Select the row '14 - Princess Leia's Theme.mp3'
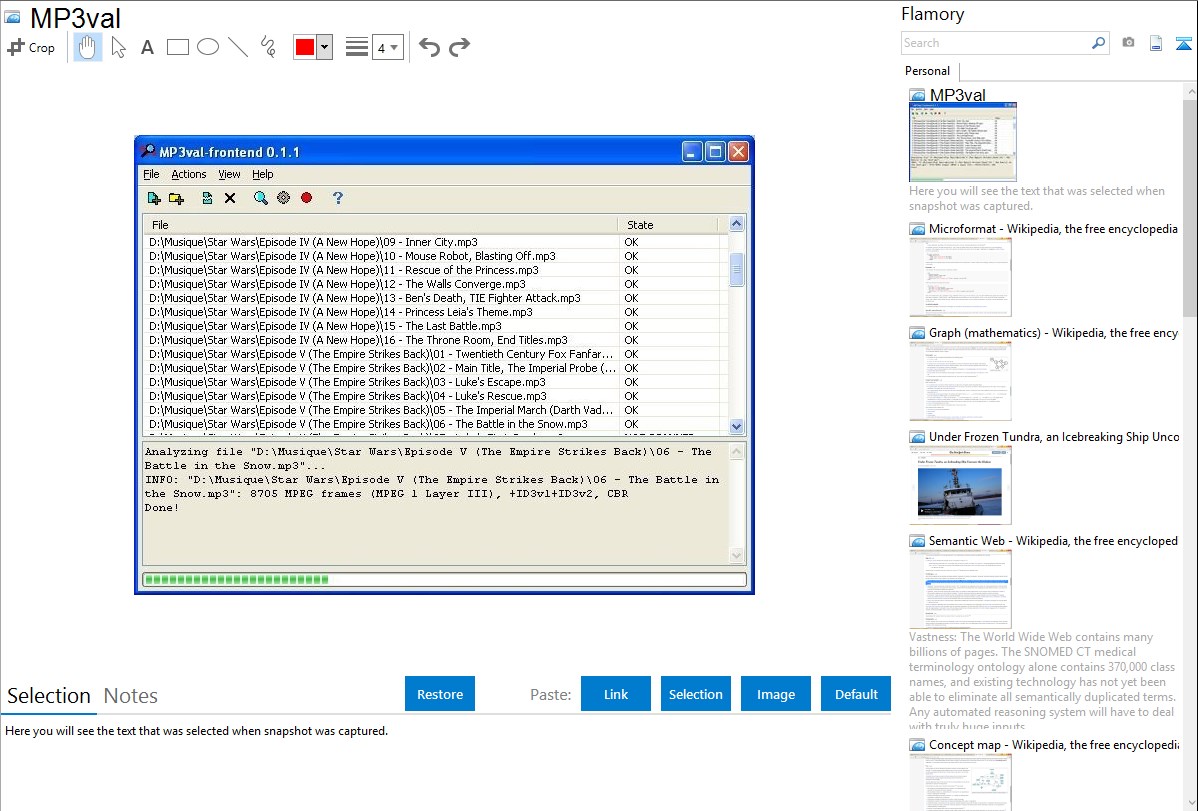This screenshot has width=1198, height=811. coord(435,313)
